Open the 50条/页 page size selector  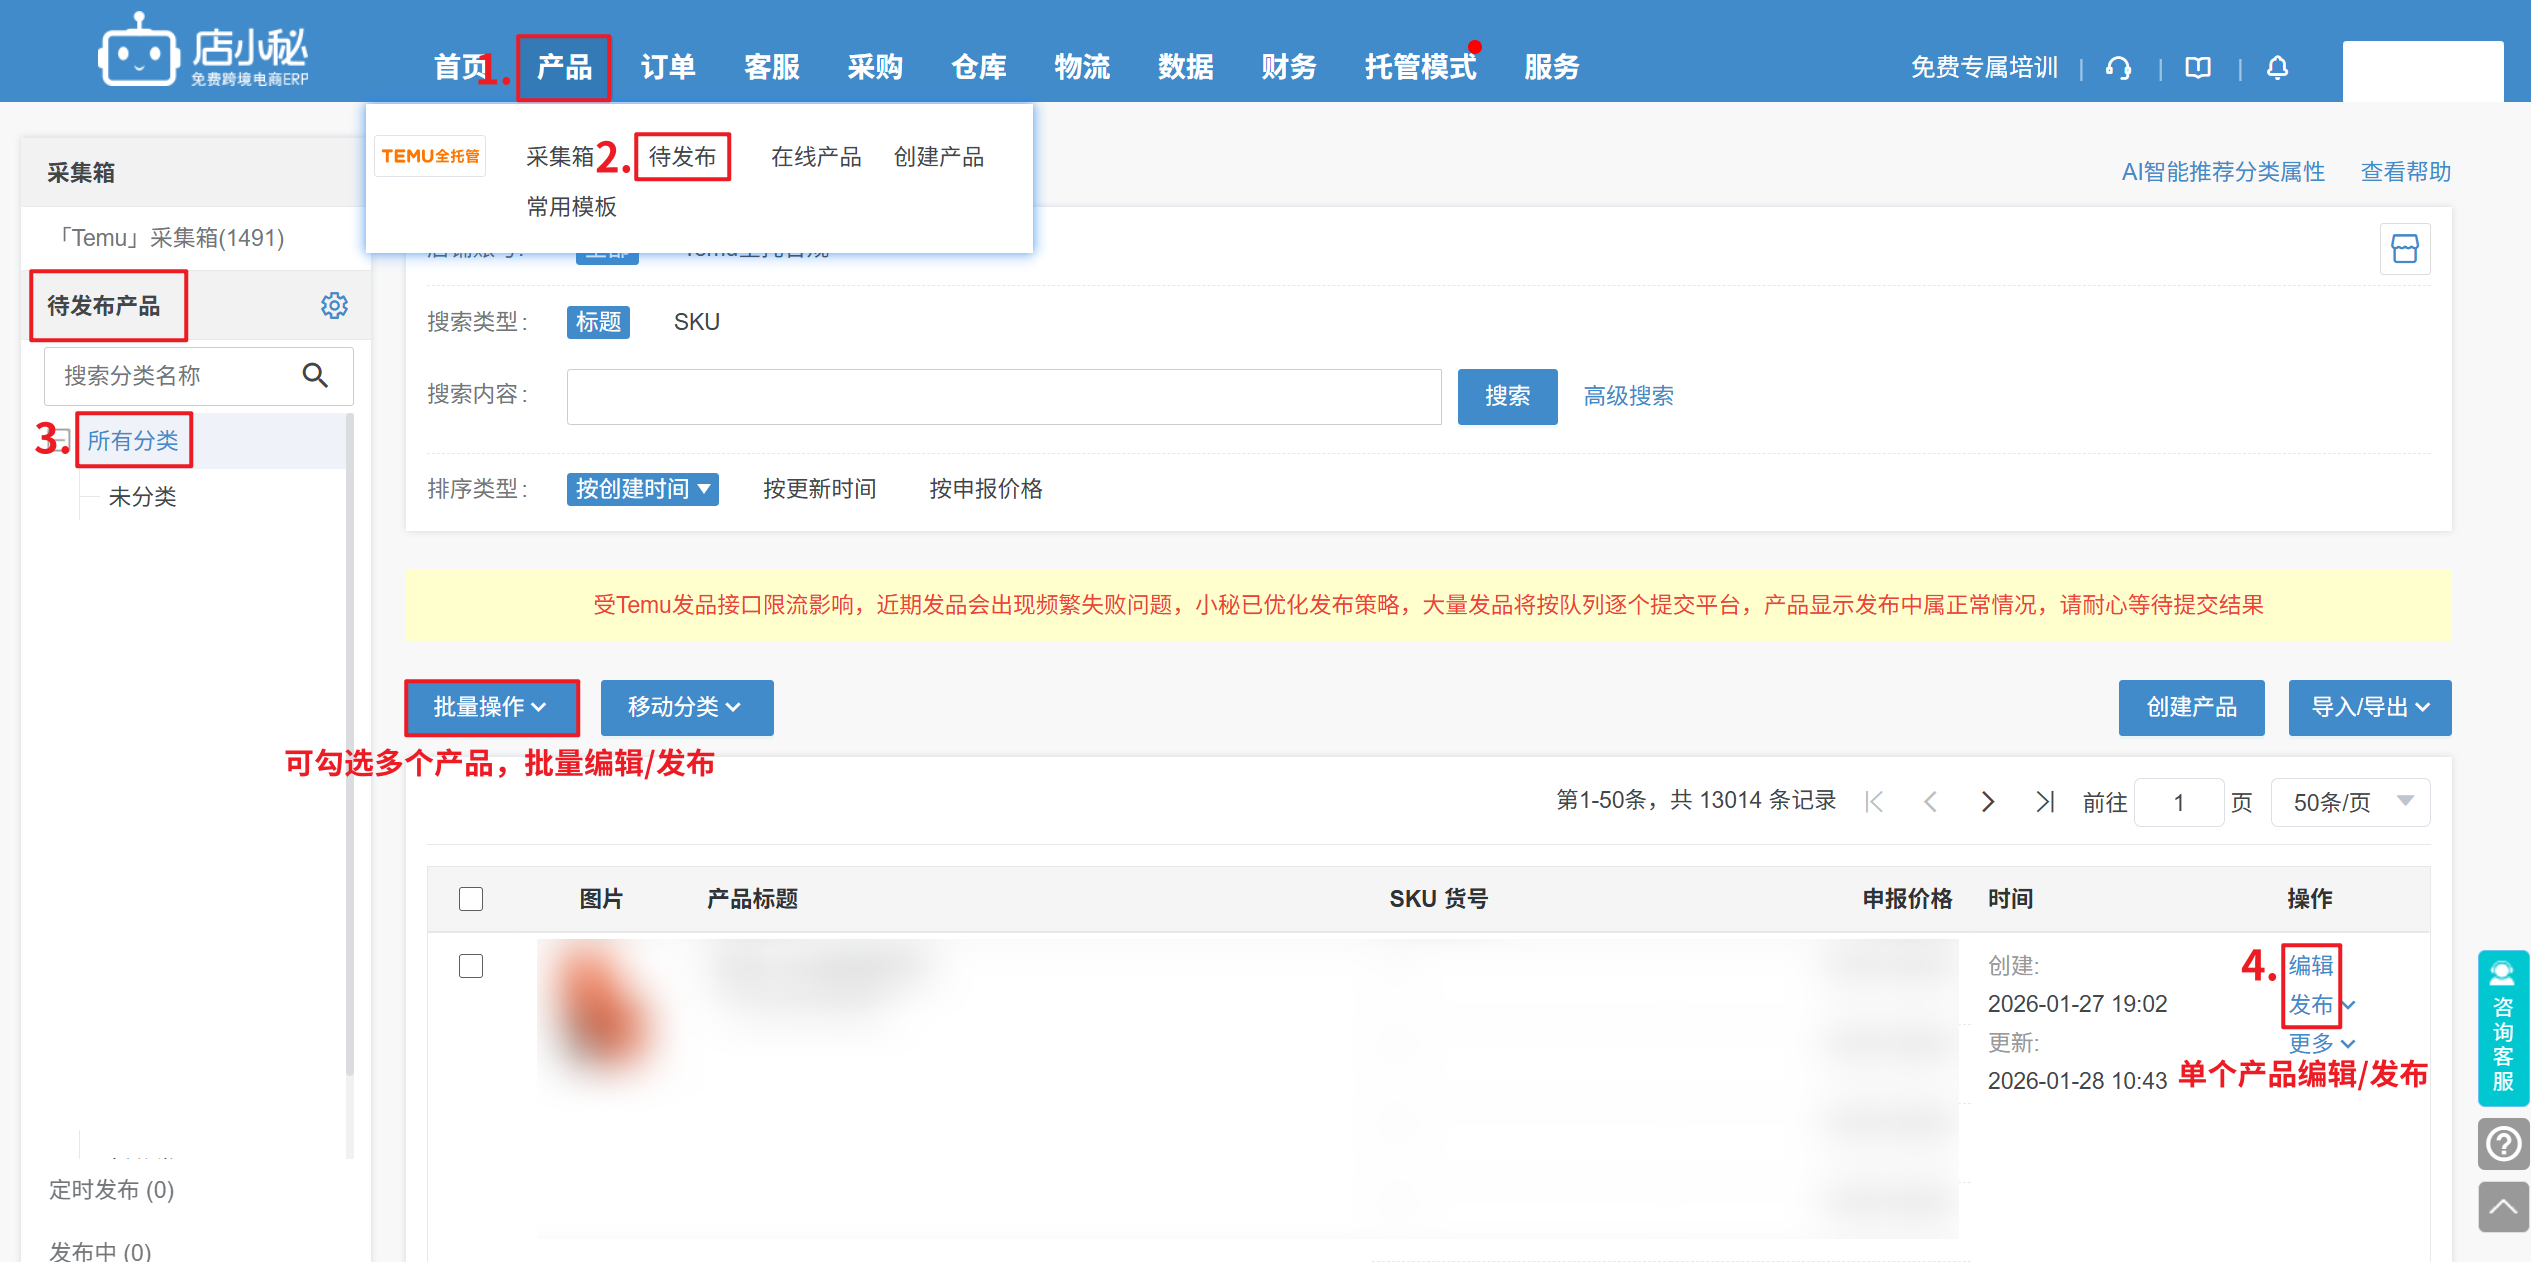[x=2350, y=802]
